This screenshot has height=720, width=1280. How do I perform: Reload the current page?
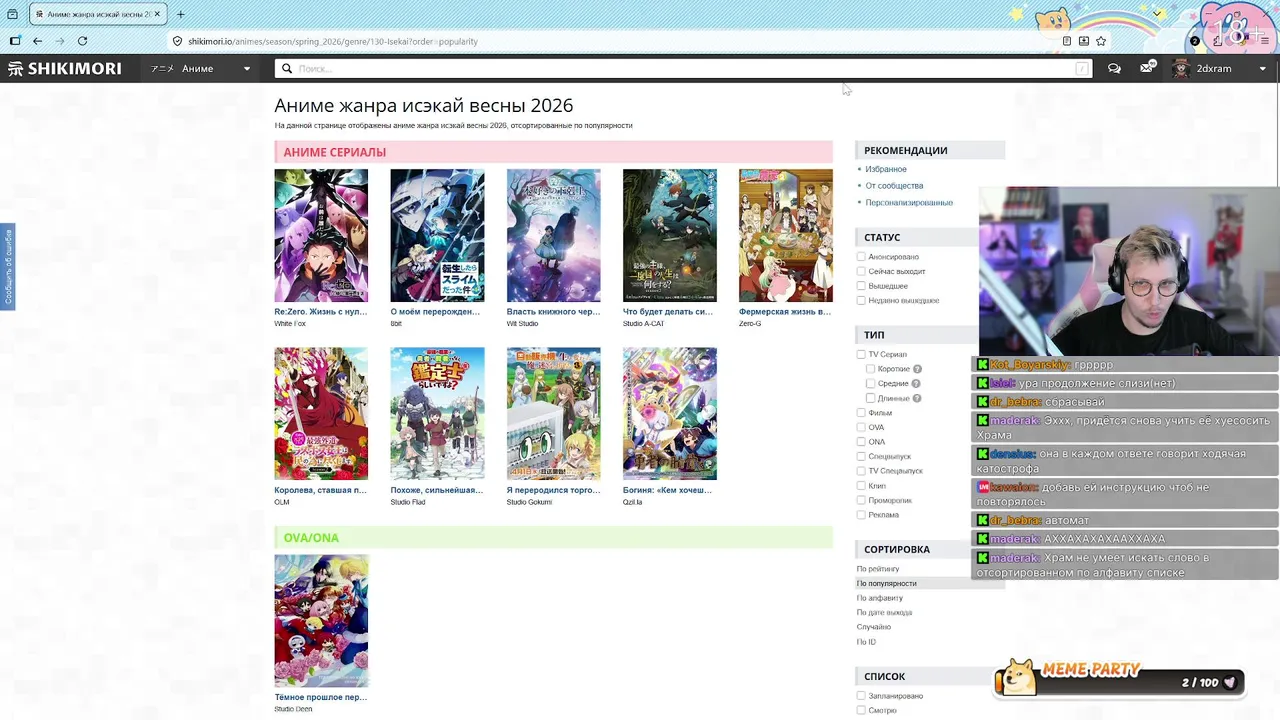tap(82, 41)
